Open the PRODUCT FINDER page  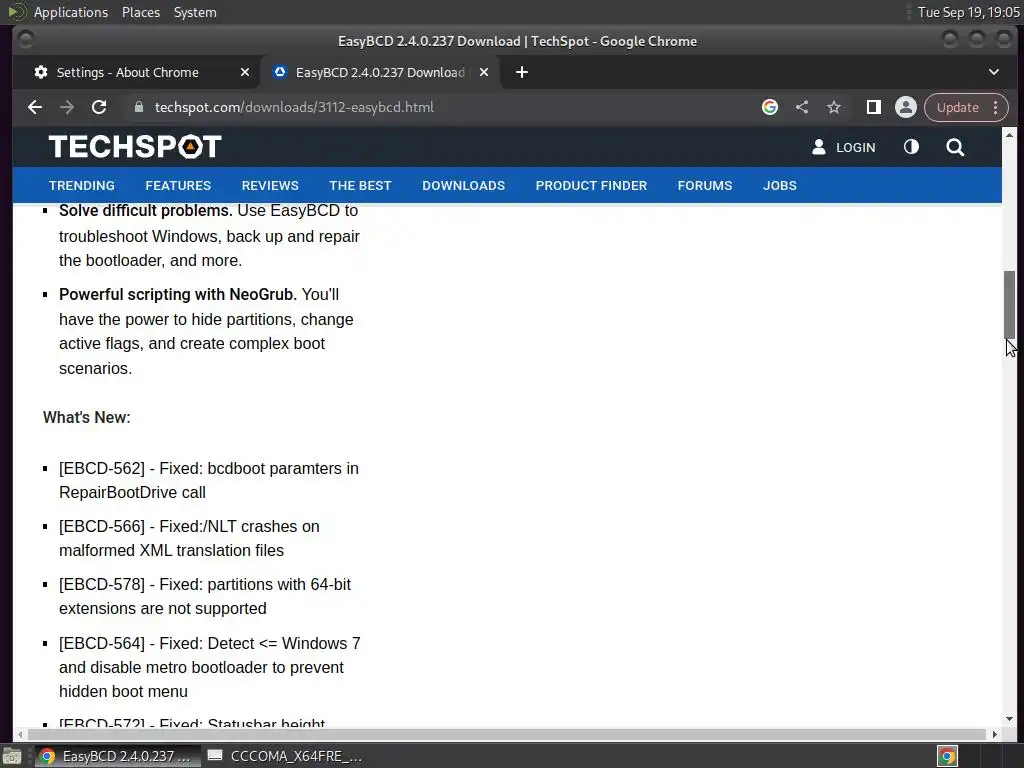592,185
